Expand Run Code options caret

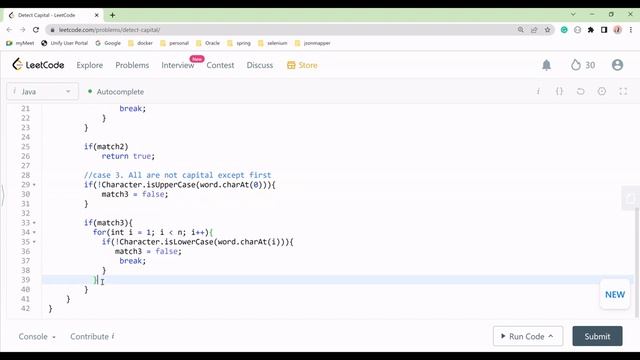coord(551,336)
